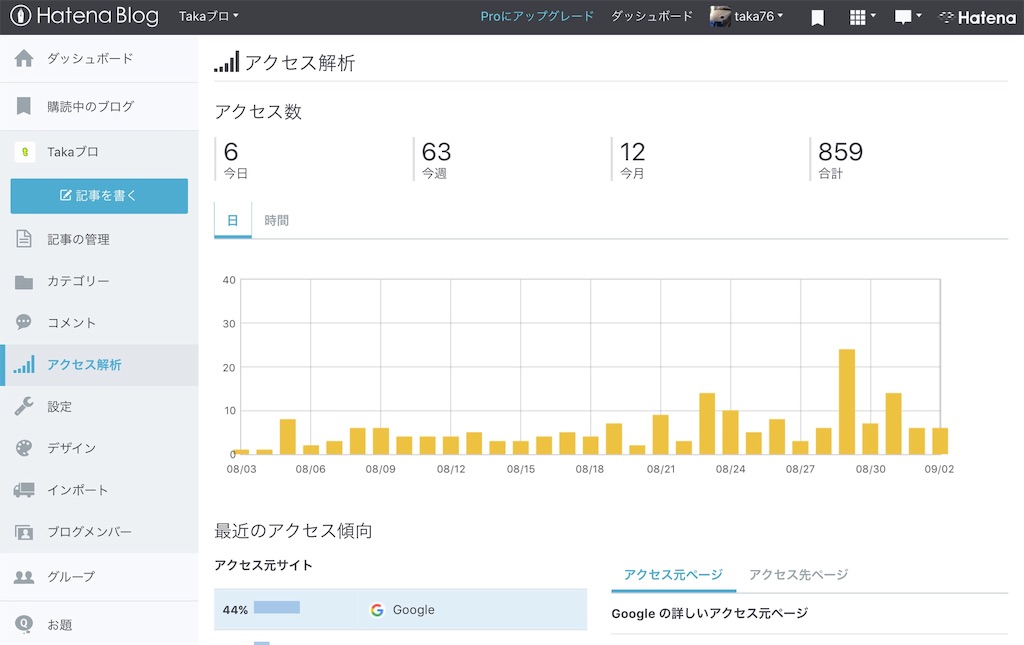
Task: Click the 記事を書く button
Action: pos(99,196)
